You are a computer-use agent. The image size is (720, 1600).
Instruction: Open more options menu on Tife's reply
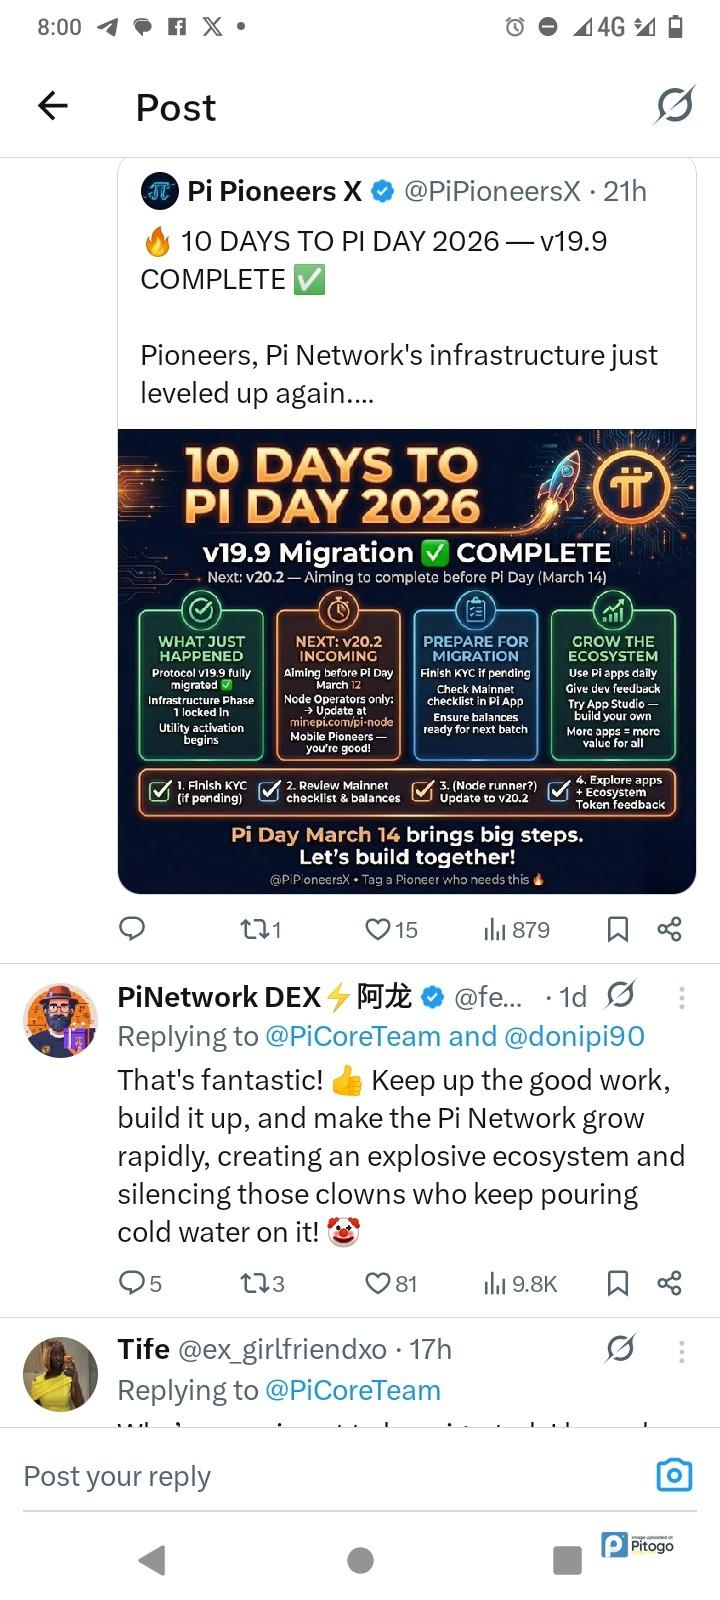(682, 1351)
